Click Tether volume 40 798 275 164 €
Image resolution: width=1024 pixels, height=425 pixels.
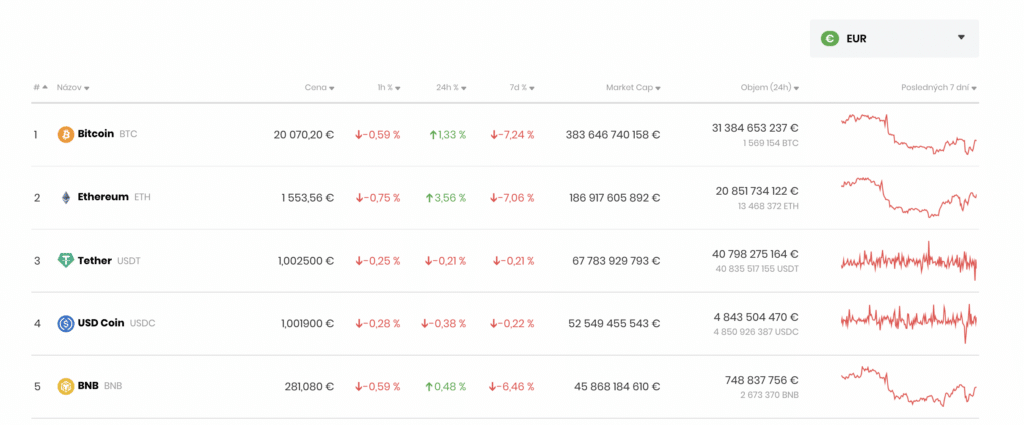click(x=755, y=253)
